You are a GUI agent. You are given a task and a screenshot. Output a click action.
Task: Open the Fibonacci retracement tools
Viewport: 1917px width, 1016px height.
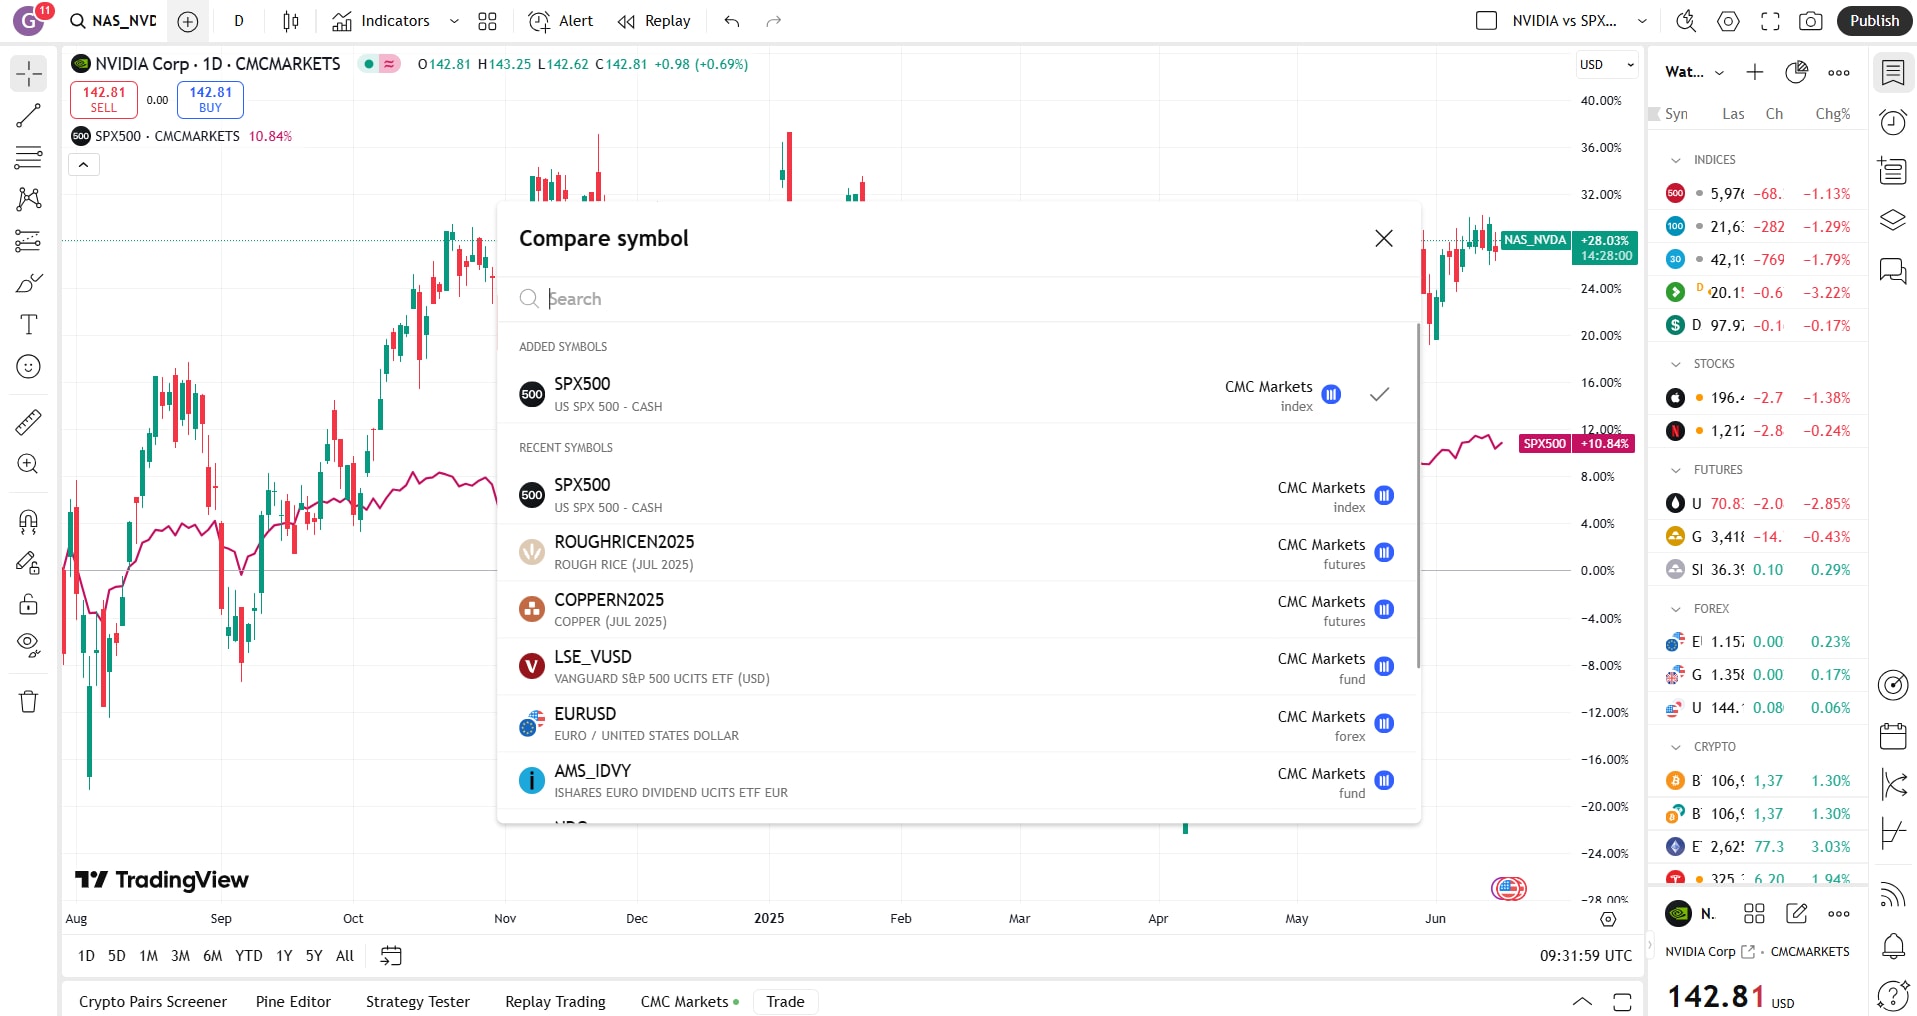point(29,157)
